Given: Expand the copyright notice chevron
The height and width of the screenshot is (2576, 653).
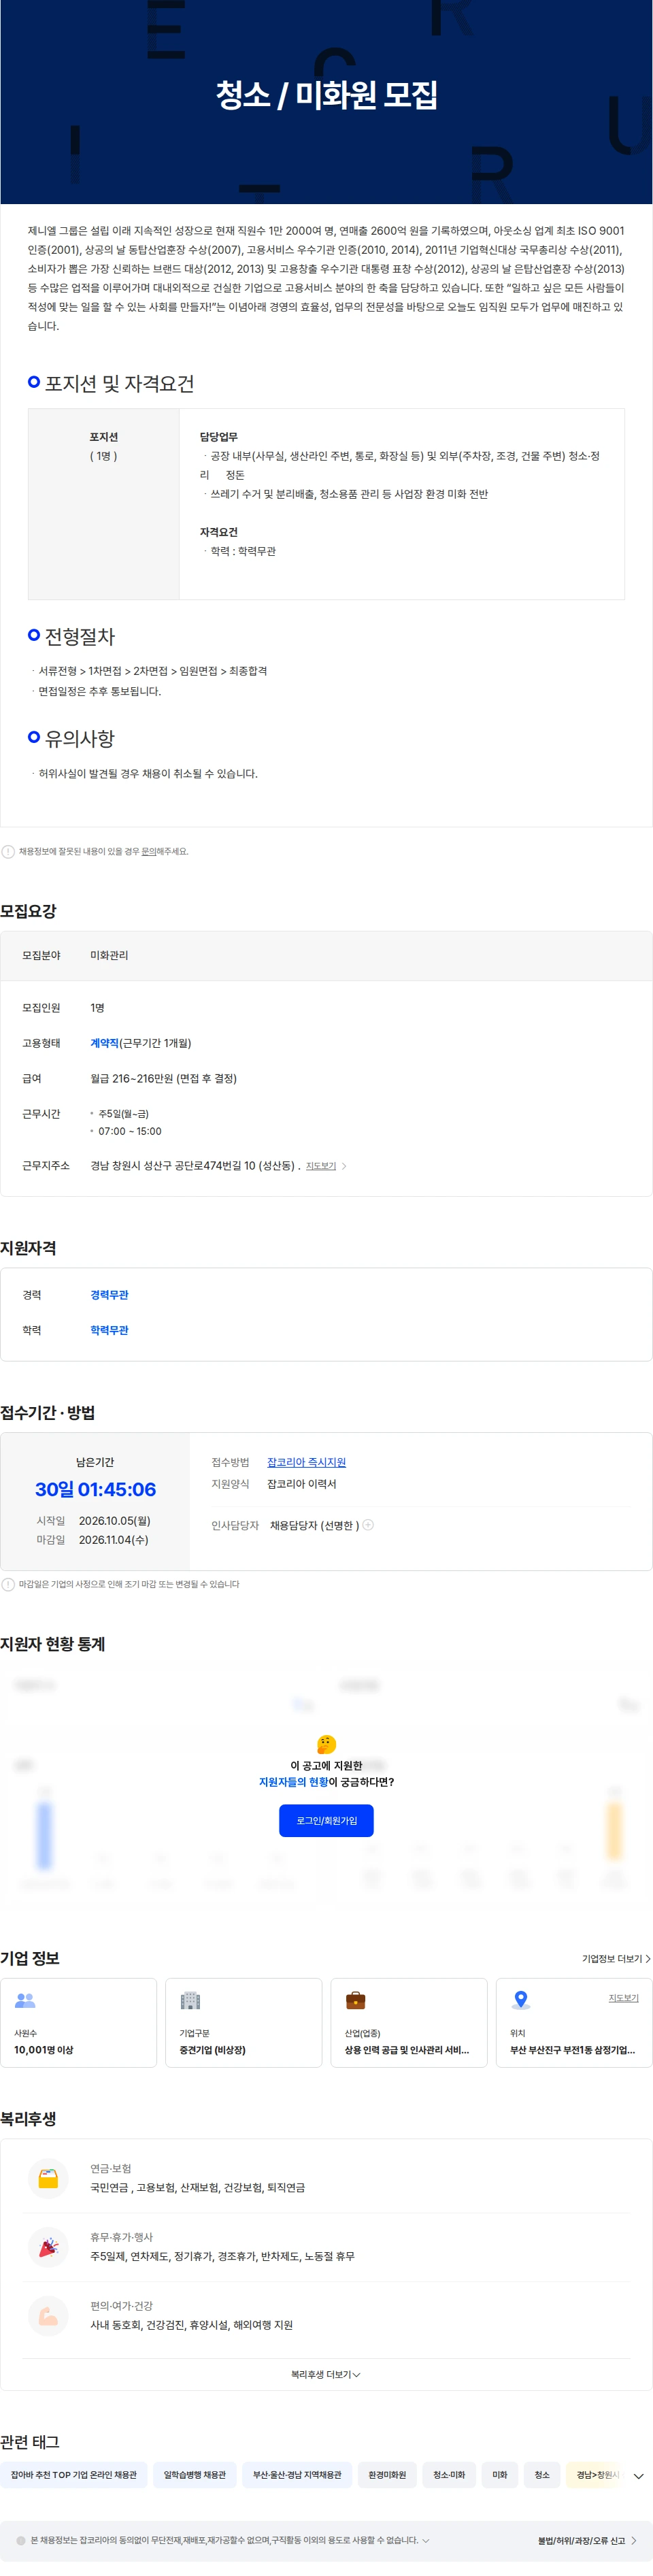Looking at the screenshot, I should click(426, 2540).
